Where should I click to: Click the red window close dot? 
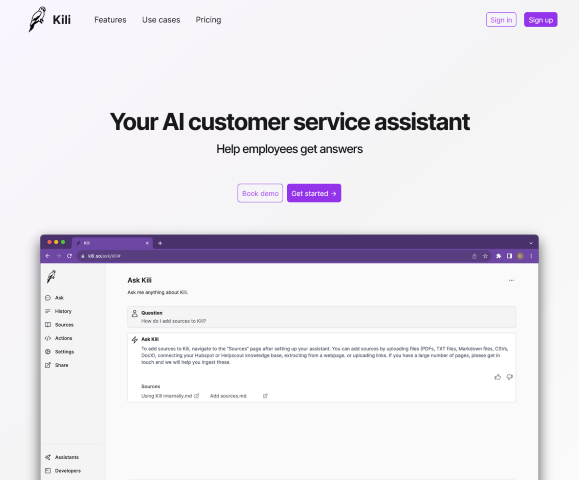[x=49, y=242]
